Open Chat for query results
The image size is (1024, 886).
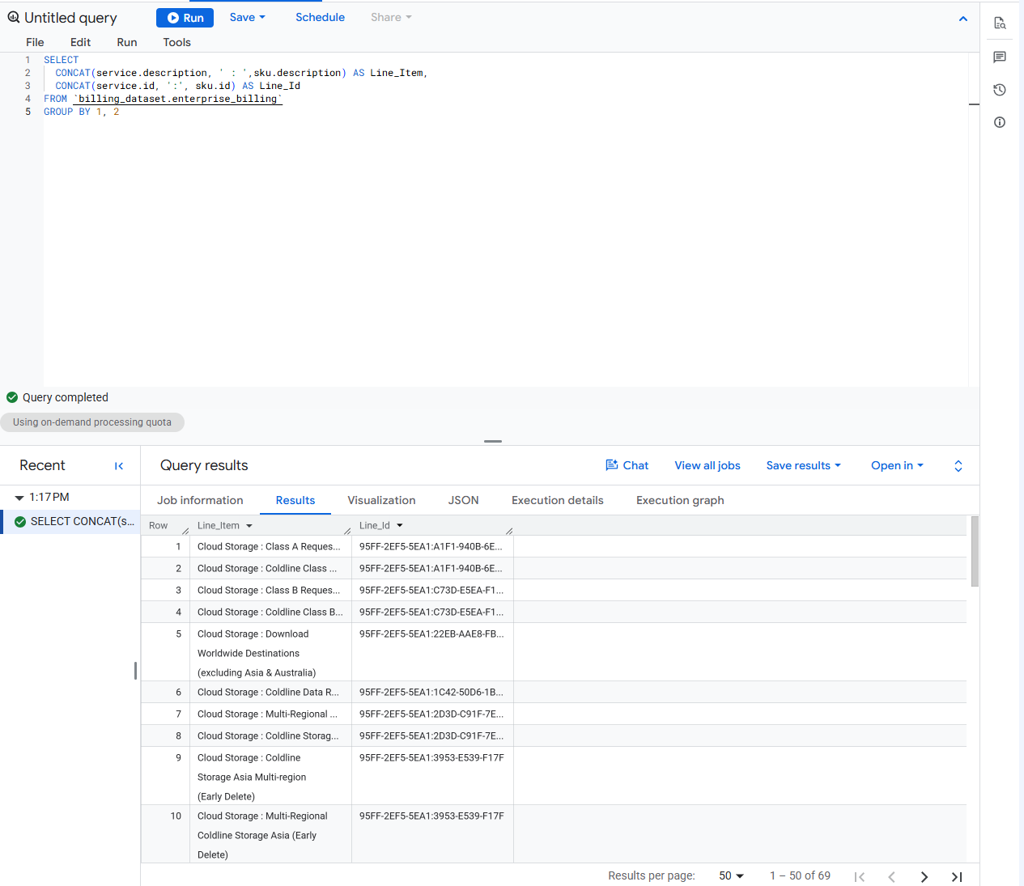627,466
